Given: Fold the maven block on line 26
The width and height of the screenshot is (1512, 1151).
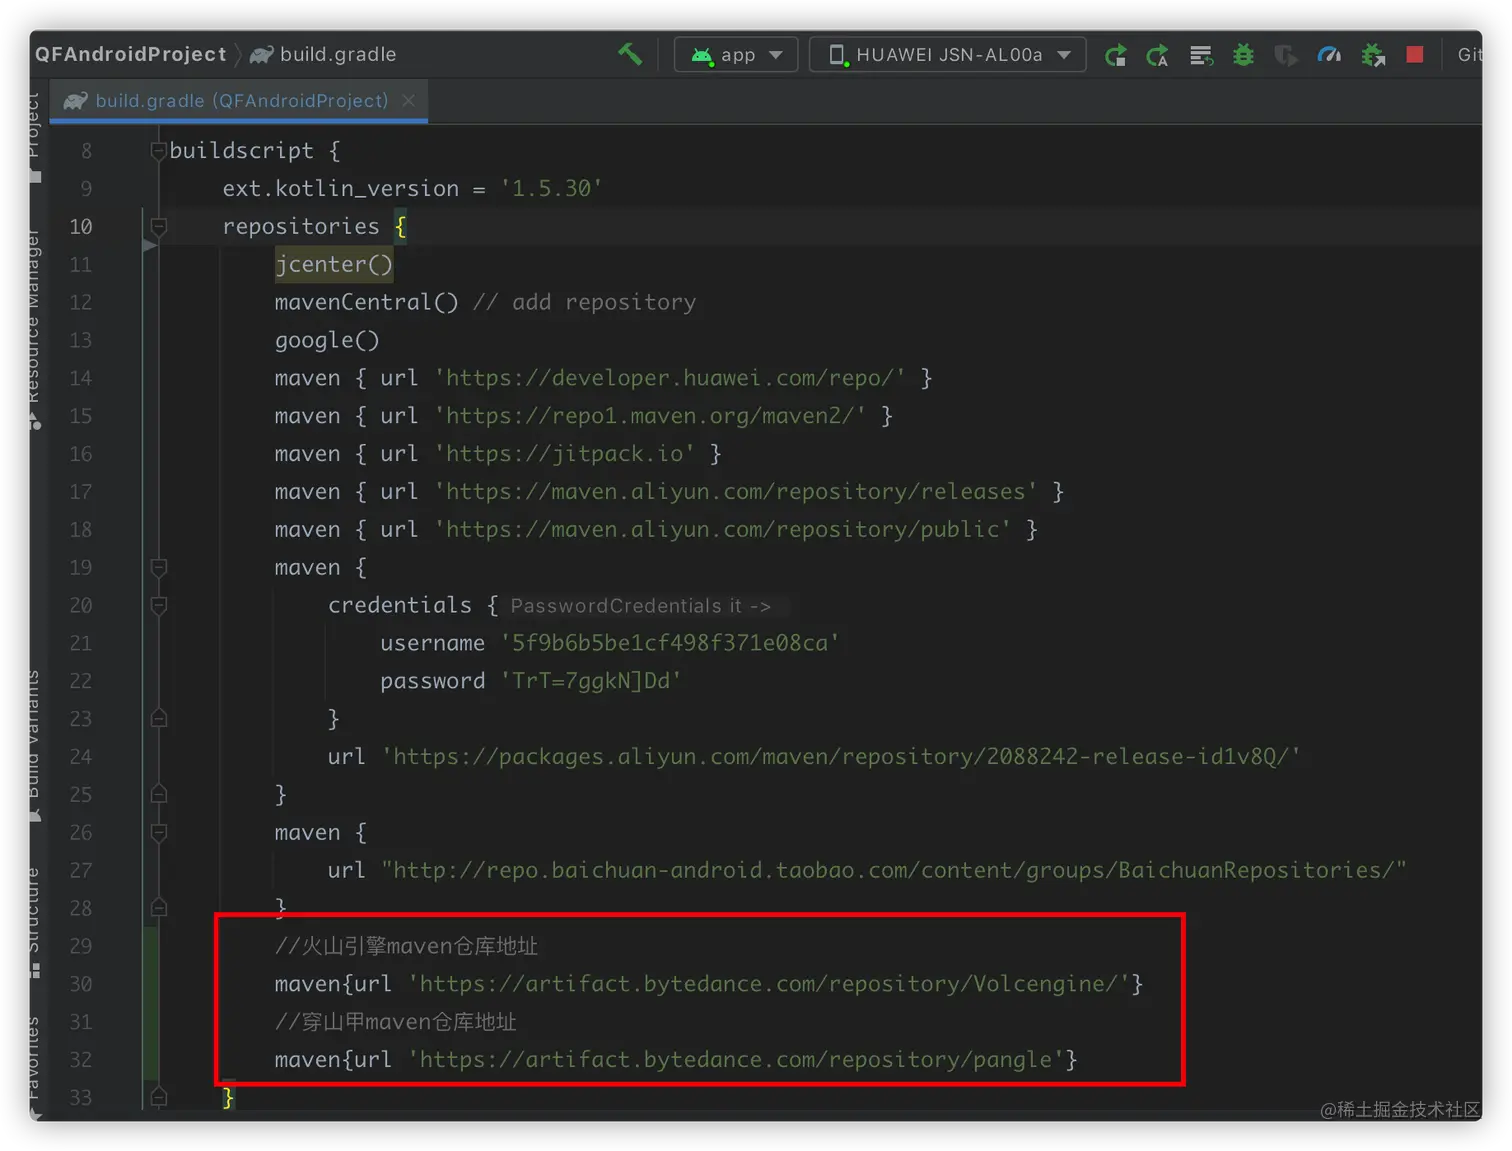Looking at the screenshot, I should [158, 832].
